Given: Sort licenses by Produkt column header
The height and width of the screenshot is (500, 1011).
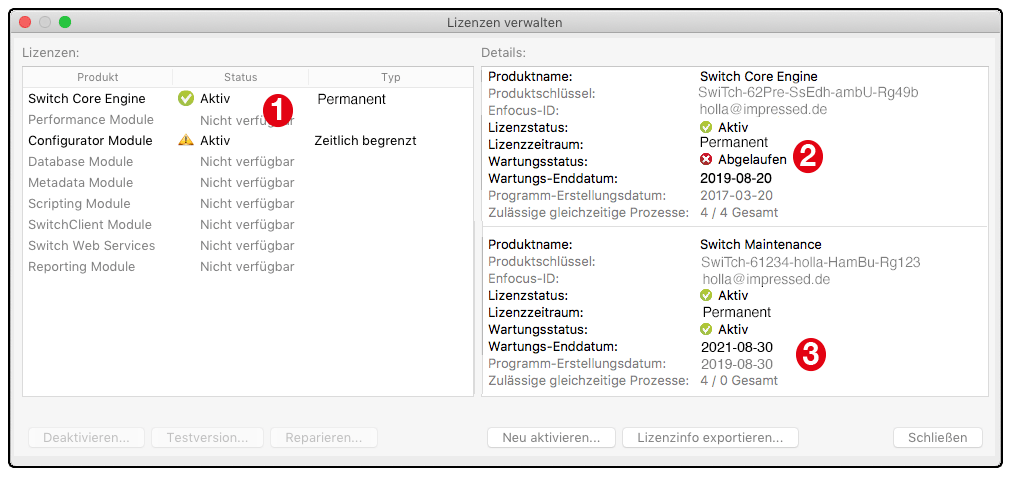Looking at the screenshot, I should pyautogui.click(x=98, y=77).
